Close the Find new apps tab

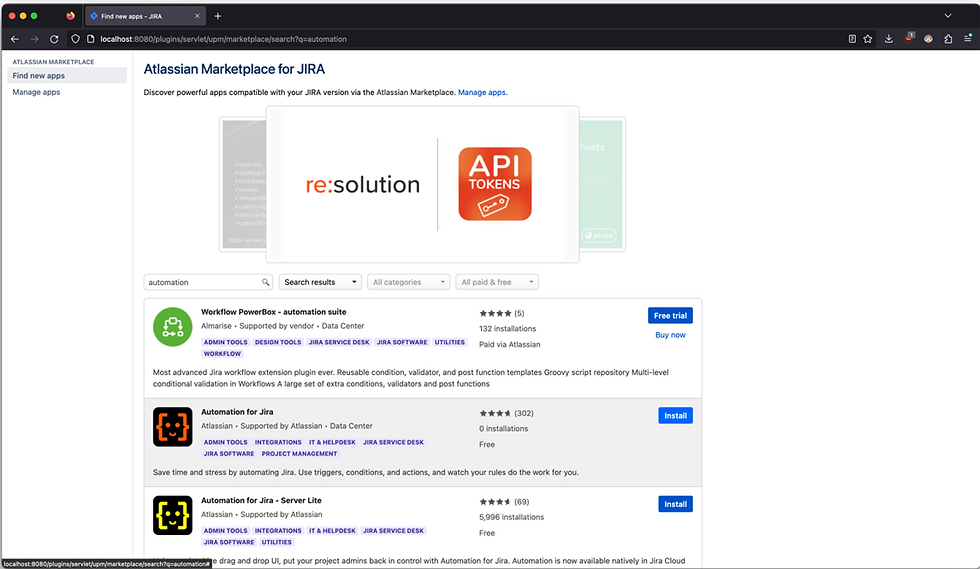pyautogui.click(x=197, y=16)
